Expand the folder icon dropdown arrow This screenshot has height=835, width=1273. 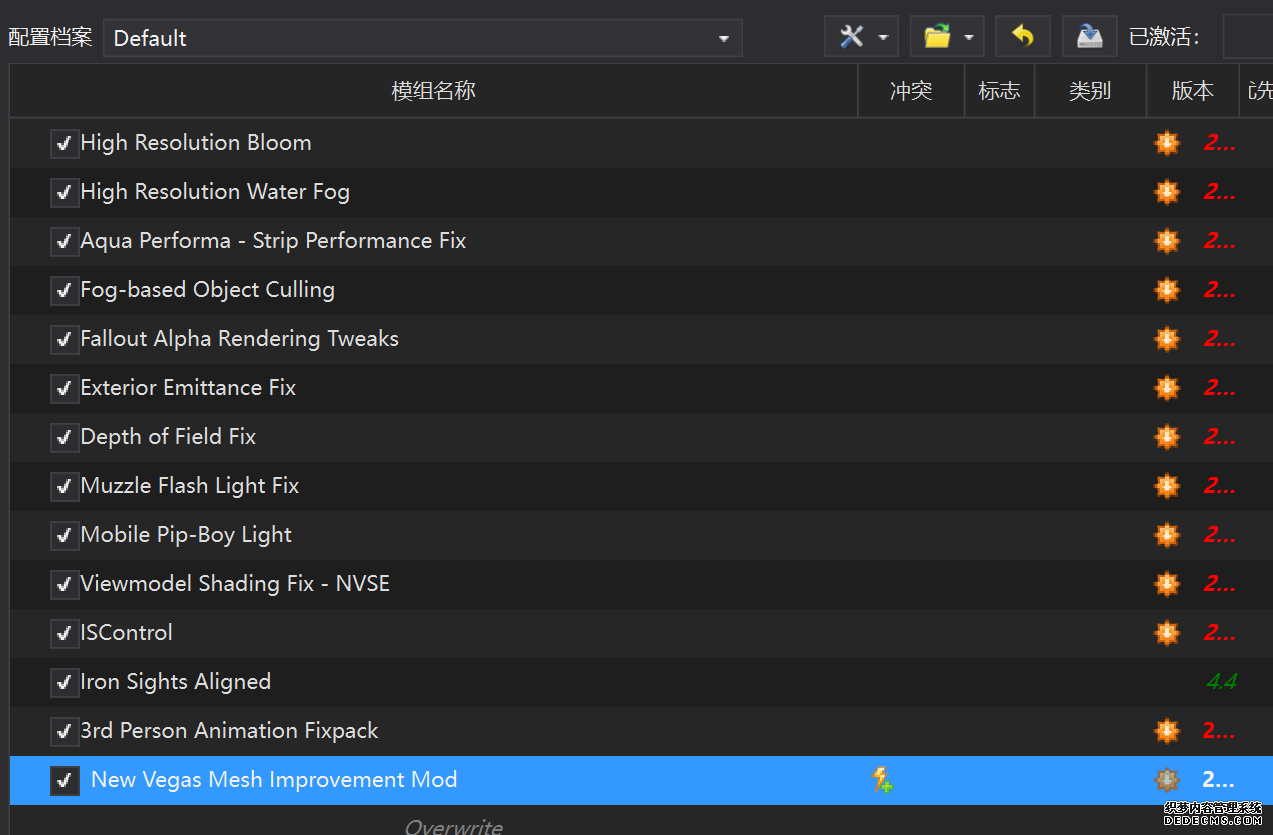pyautogui.click(x=969, y=38)
